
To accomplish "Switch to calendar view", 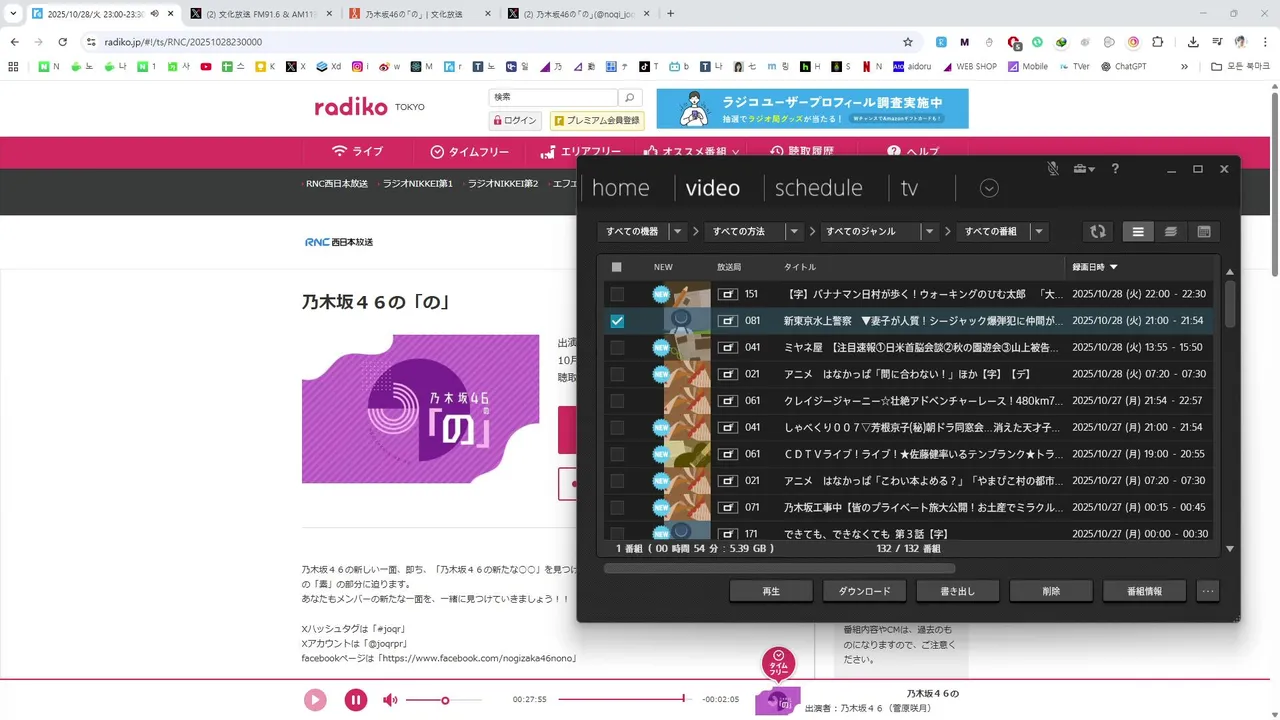I will (x=1203, y=231).
